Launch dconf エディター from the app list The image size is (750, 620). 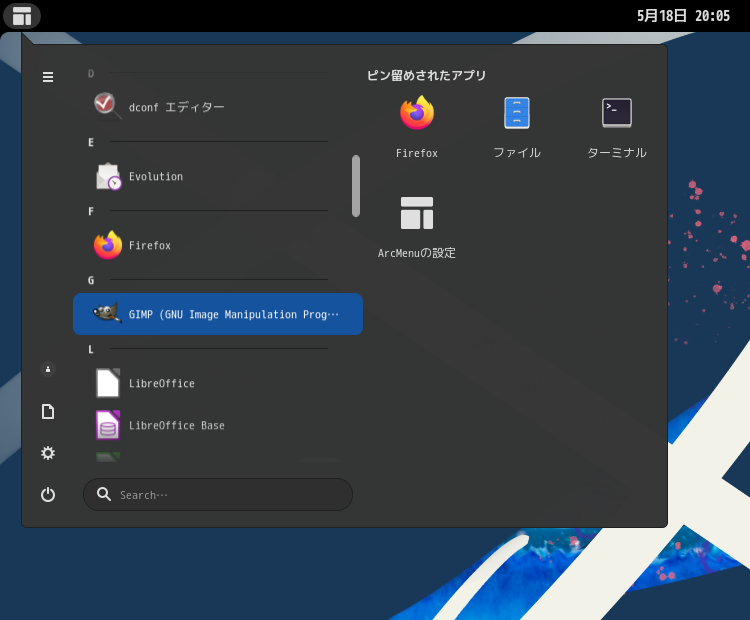point(218,107)
